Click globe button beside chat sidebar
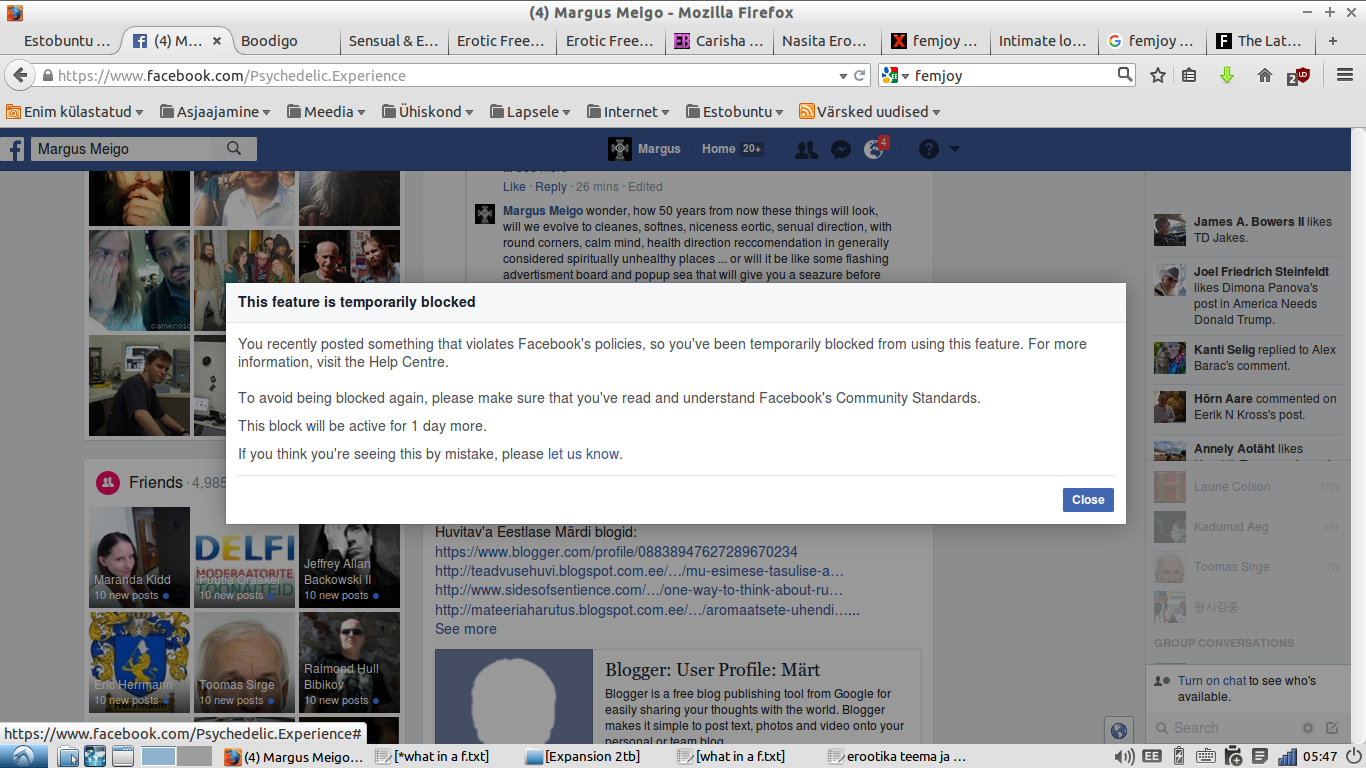This screenshot has width=1366, height=768. coord(1119,731)
